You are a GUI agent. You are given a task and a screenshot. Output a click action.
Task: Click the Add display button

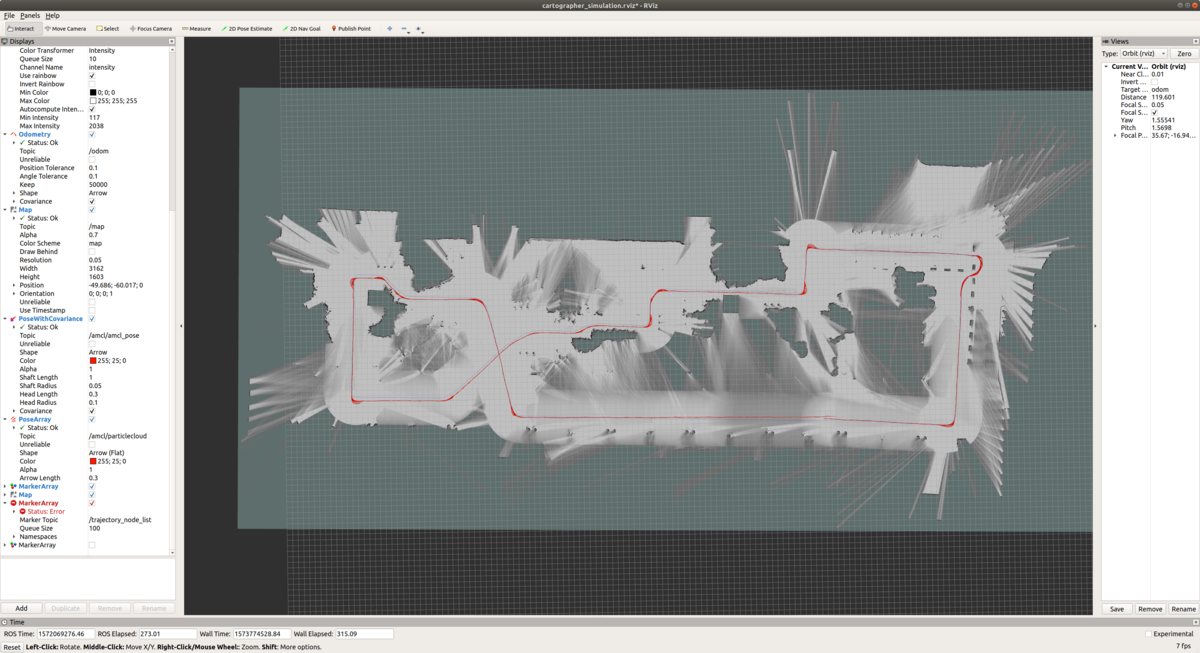coord(21,608)
